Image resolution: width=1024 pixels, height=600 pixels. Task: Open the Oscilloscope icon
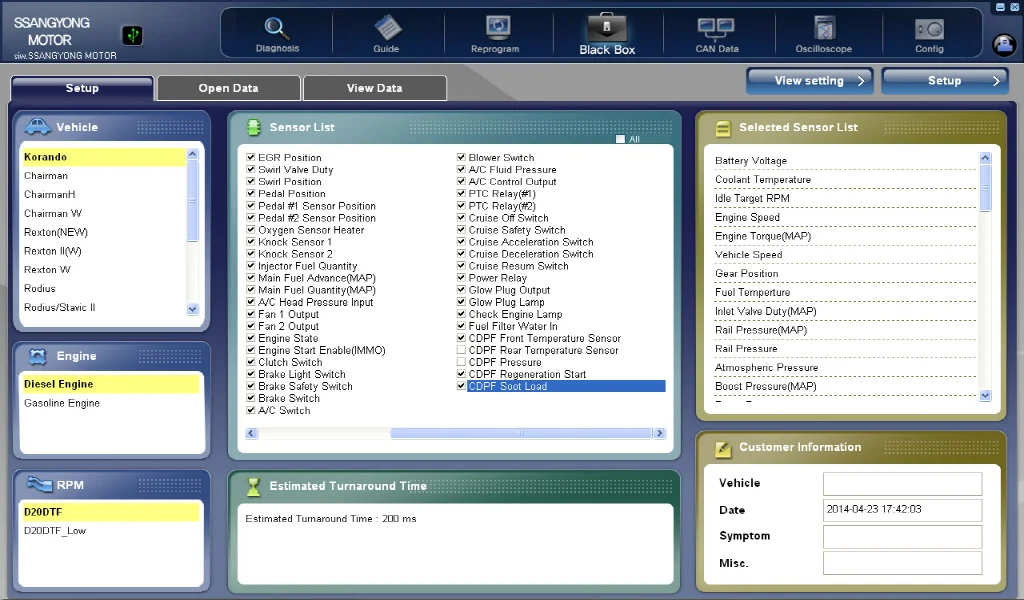click(824, 29)
